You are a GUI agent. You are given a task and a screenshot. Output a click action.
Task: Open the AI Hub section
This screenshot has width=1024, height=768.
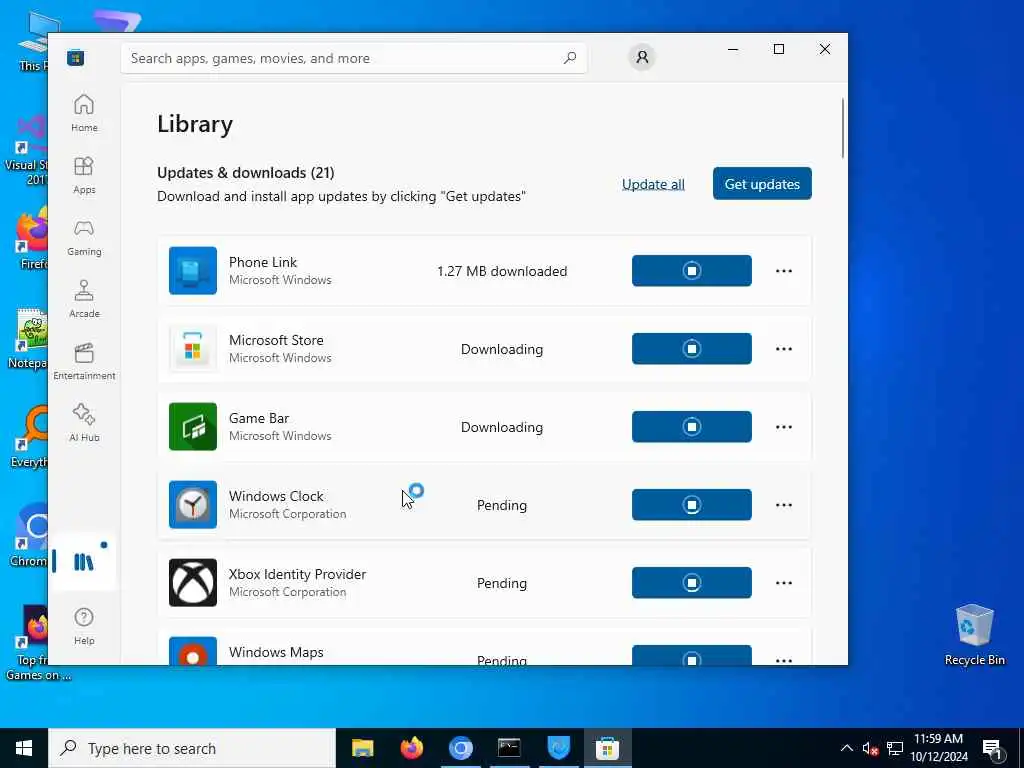pyautogui.click(x=84, y=423)
